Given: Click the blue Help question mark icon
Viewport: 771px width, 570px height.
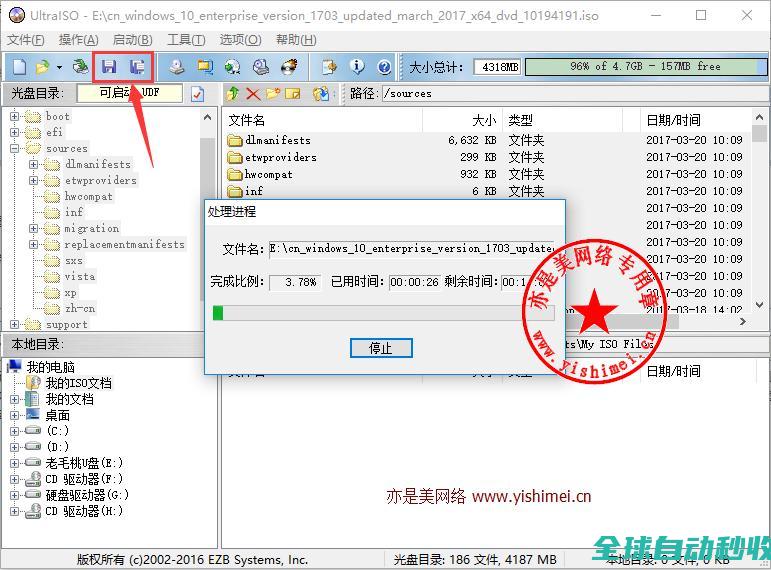Looking at the screenshot, I should point(384,67).
